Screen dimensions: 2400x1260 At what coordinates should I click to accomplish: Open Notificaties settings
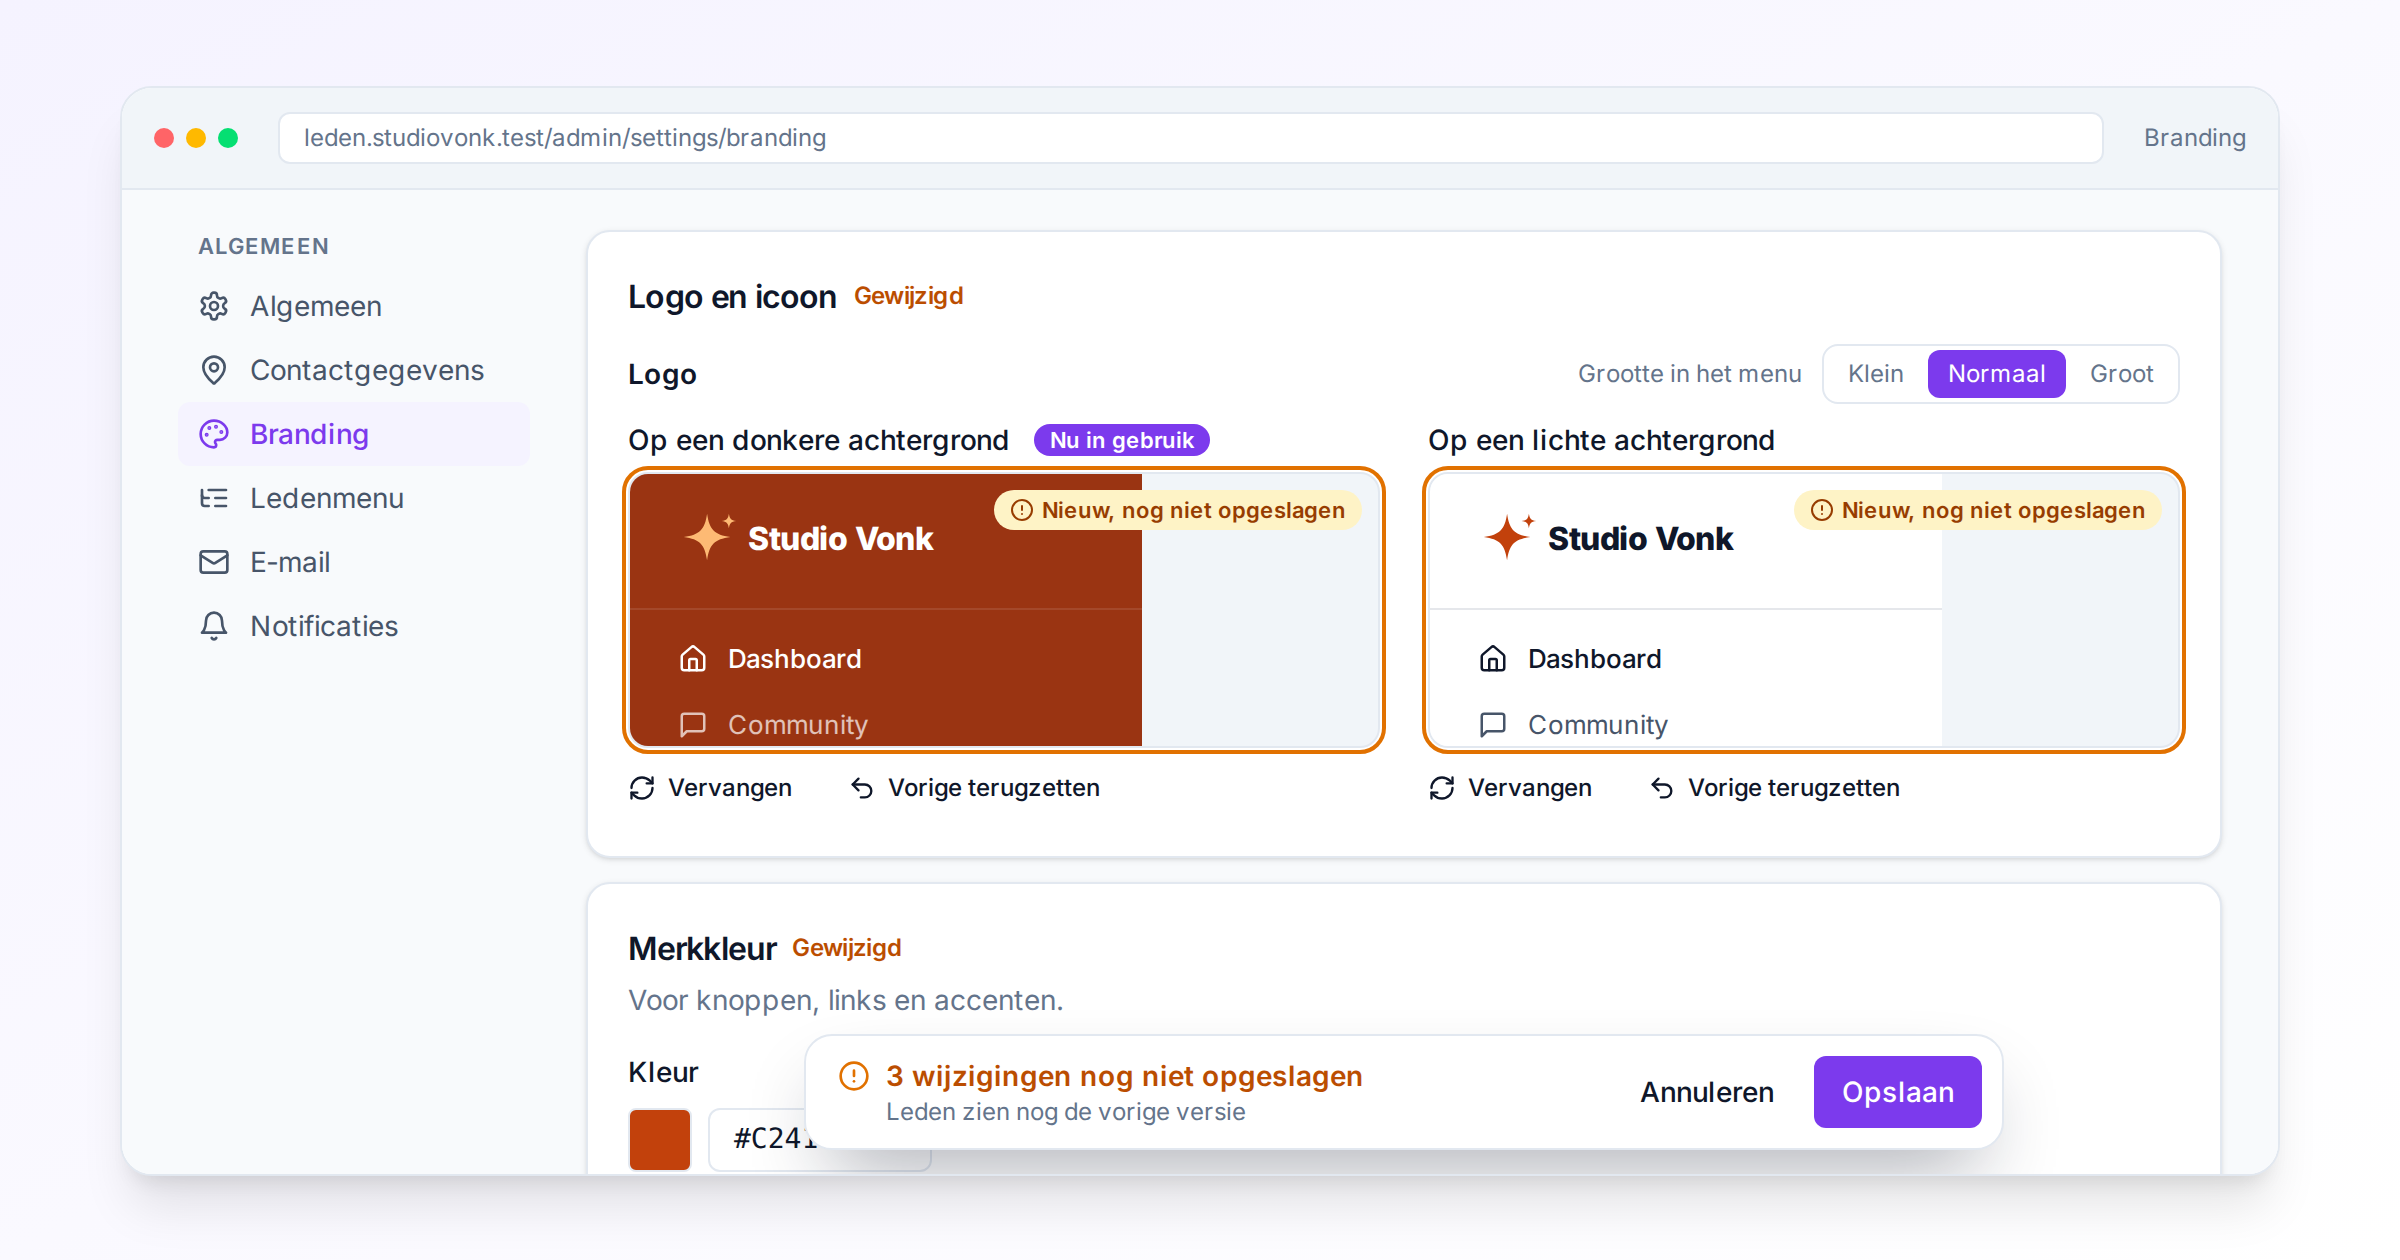(354, 626)
